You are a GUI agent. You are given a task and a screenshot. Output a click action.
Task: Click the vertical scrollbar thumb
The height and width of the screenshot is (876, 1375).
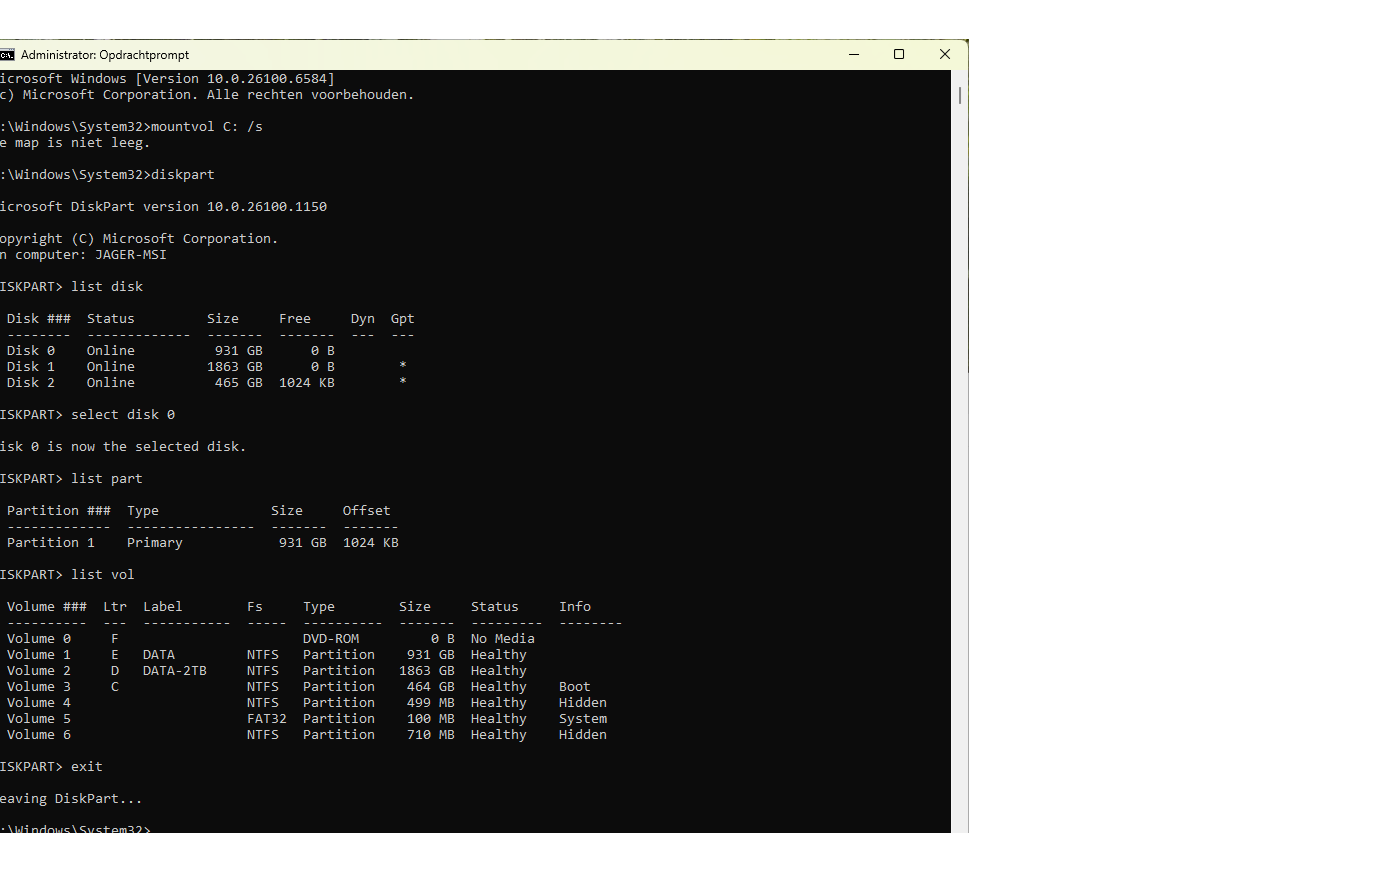click(x=960, y=95)
